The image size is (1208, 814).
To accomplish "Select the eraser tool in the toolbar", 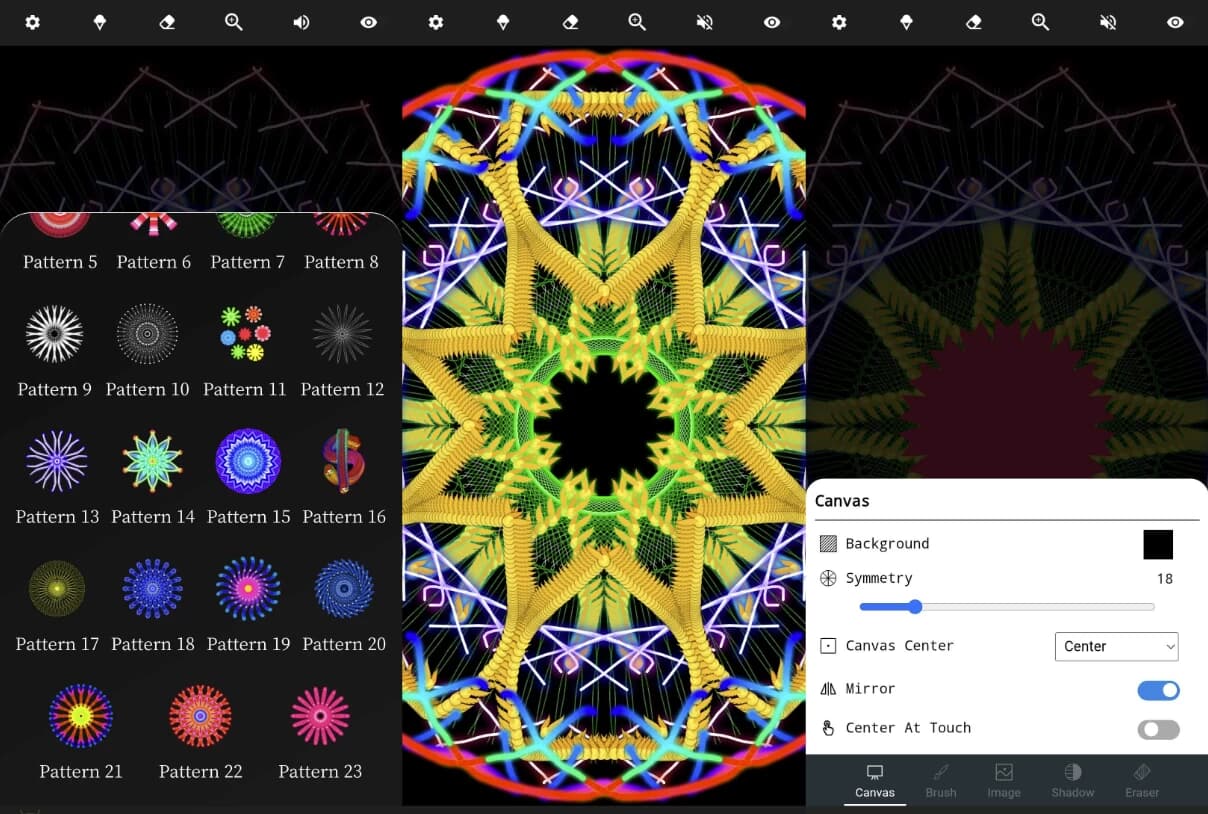I will pos(167,22).
